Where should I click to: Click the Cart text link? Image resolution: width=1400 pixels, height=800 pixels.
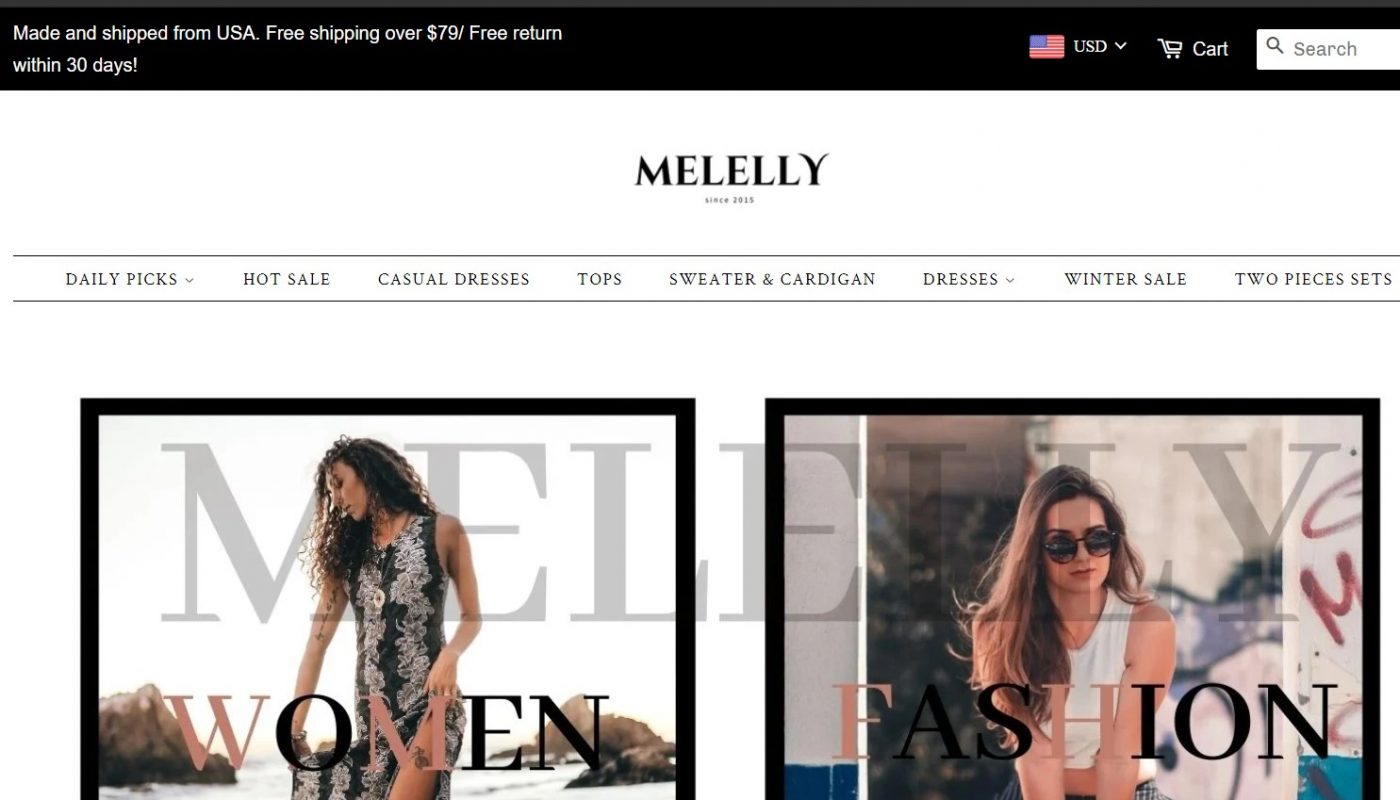[1210, 48]
